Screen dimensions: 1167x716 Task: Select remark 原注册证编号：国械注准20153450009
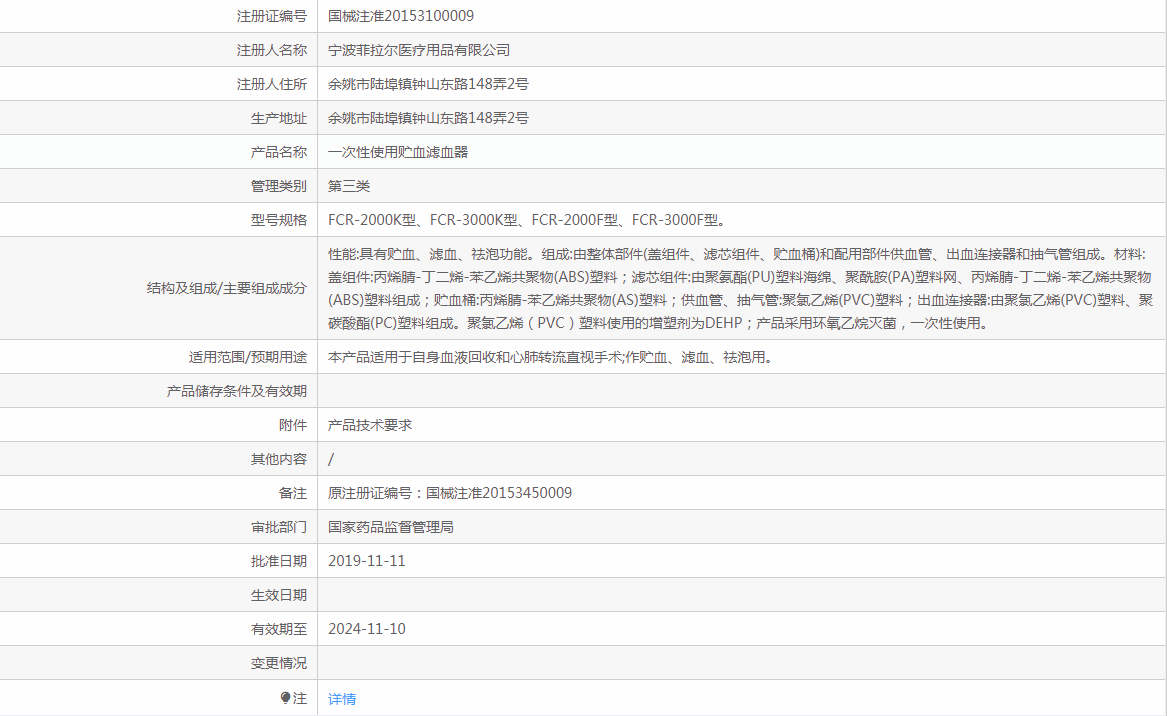450,493
